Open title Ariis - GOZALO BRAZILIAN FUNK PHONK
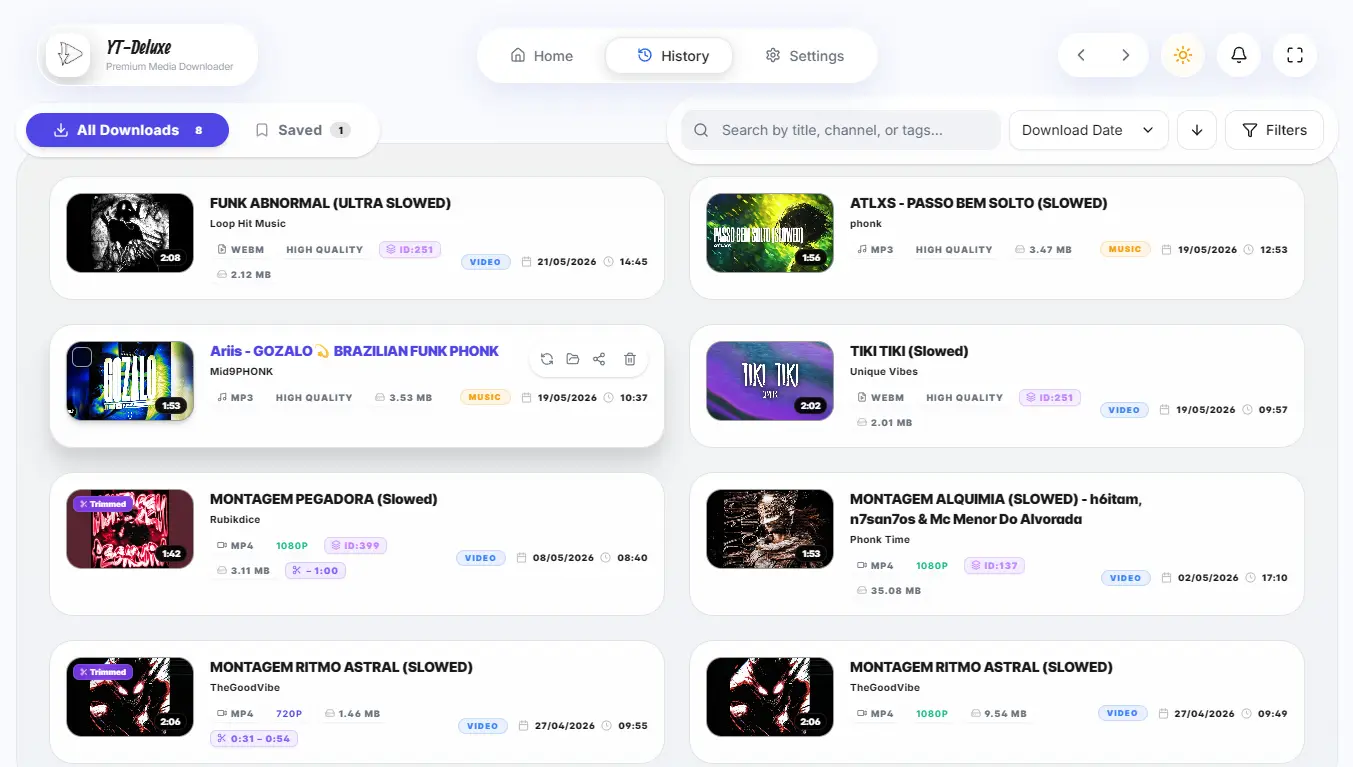 click(x=354, y=351)
